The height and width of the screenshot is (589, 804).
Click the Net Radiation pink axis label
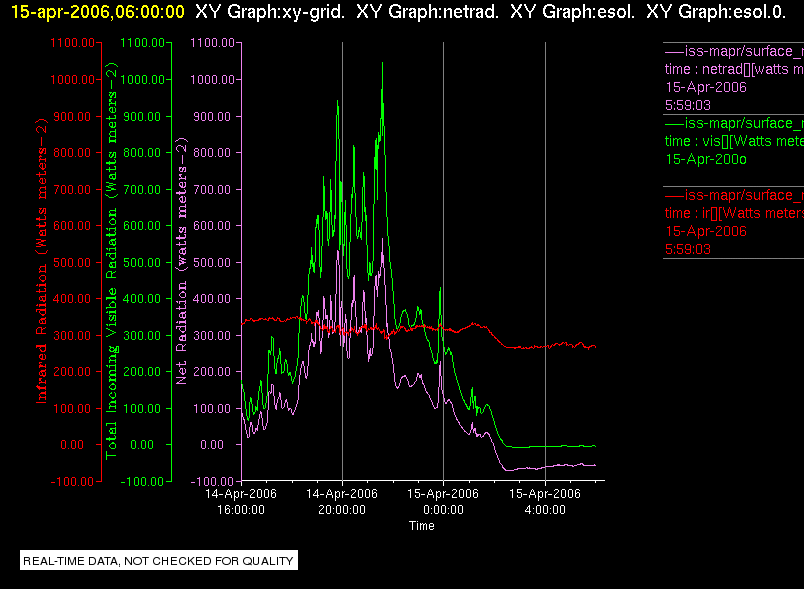182,260
